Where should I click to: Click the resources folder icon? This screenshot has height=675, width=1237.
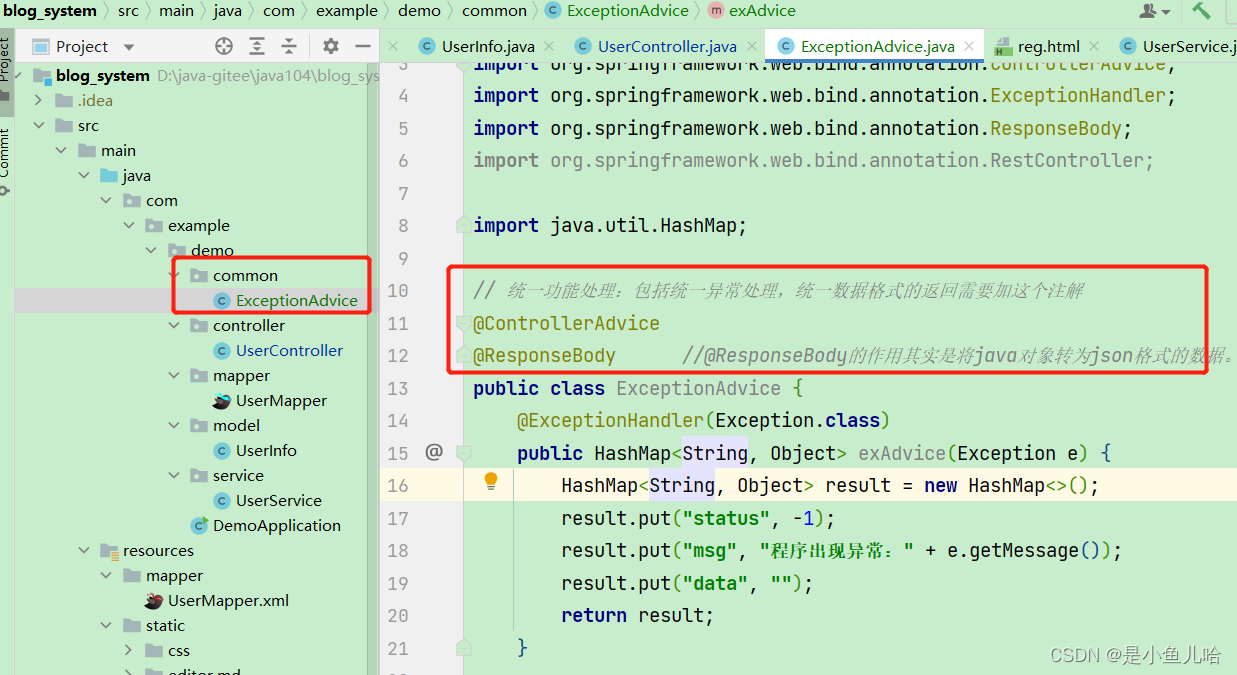pyautogui.click(x=109, y=551)
